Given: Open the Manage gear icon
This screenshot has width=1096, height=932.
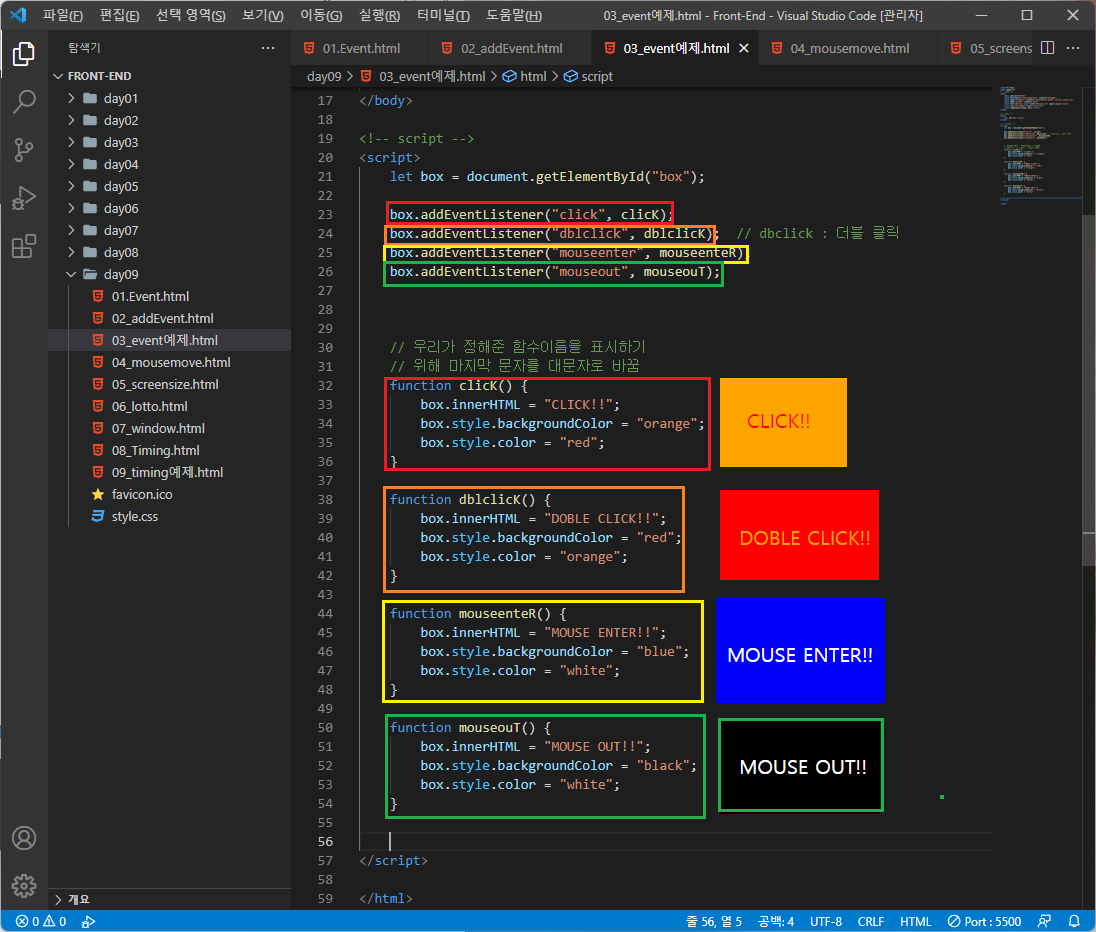Looking at the screenshot, I should coord(24,885).
